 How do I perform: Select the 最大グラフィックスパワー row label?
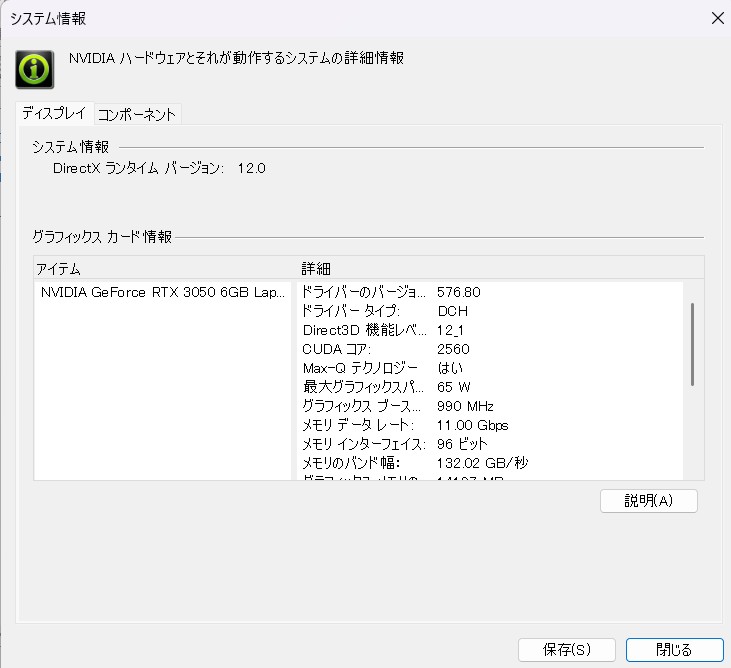click(x=363, y=387)
